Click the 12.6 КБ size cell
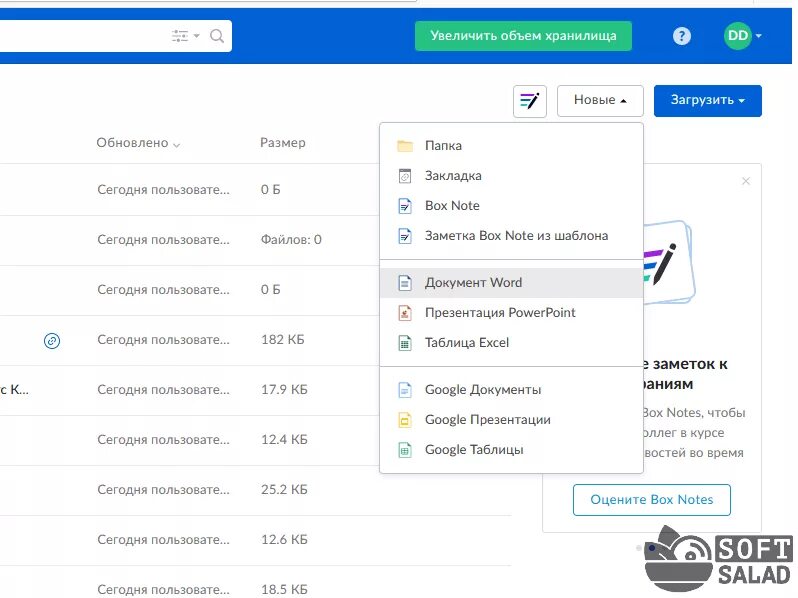 tap(284, 539)
